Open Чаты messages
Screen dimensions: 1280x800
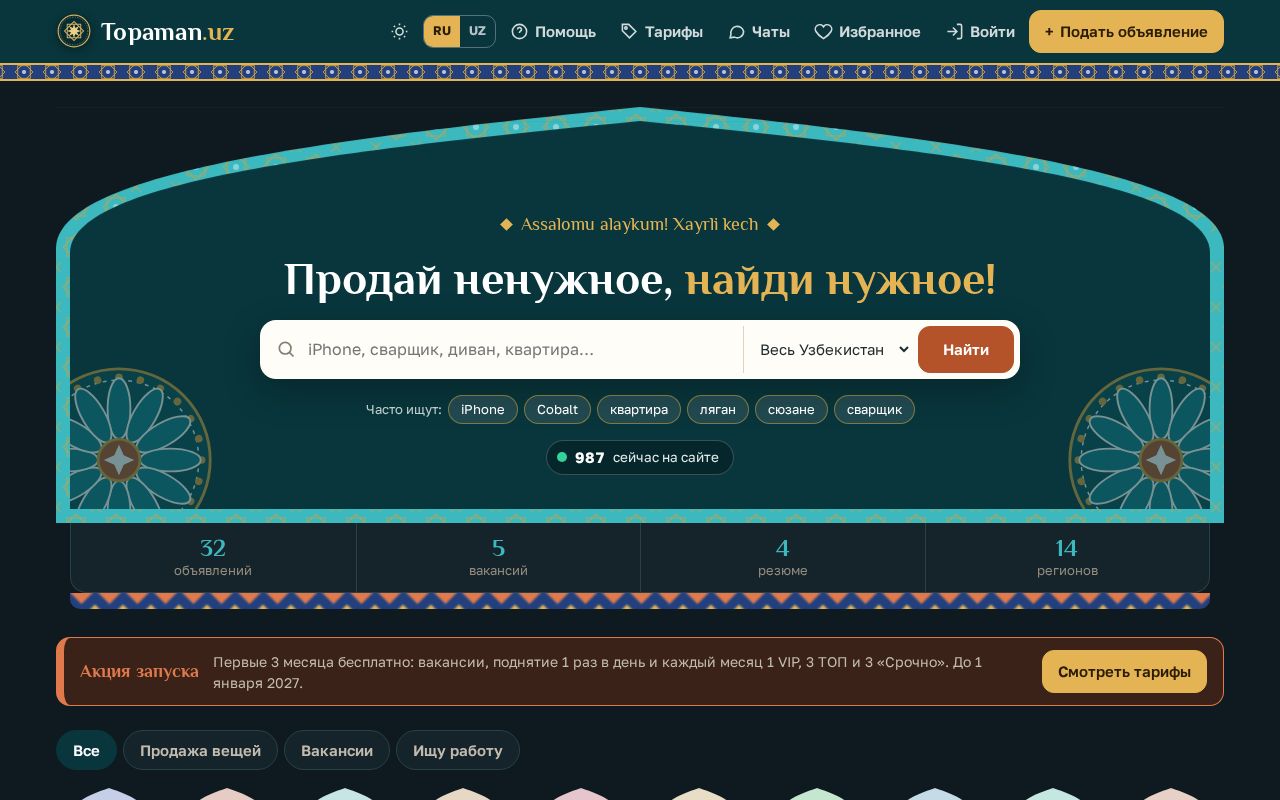759,31
